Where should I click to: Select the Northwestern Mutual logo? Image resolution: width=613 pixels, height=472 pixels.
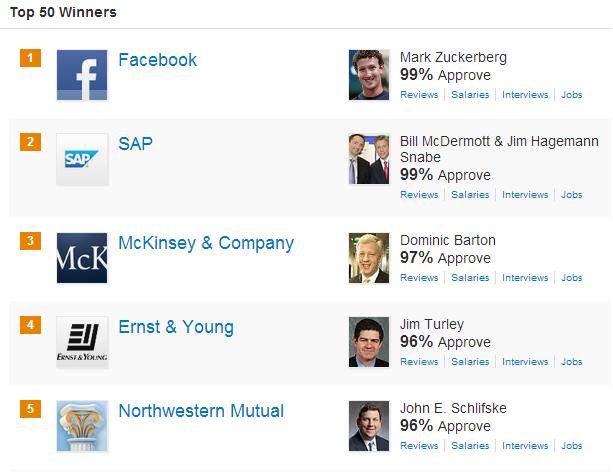point(82,426)
